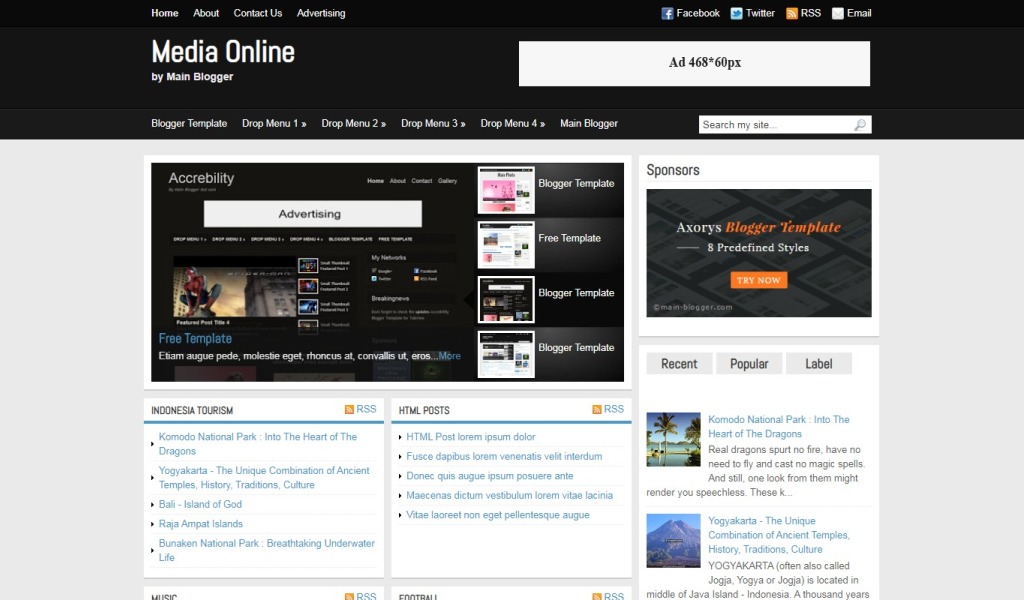Go to Home in top menu

[x=165, y=13]
